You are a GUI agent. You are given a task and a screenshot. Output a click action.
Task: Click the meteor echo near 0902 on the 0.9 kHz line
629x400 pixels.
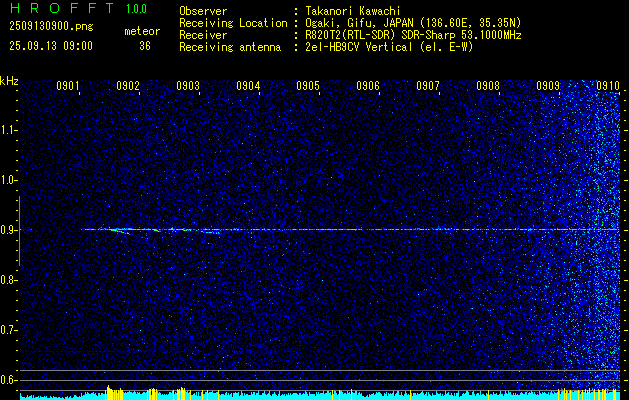click(x=119, y=231)
